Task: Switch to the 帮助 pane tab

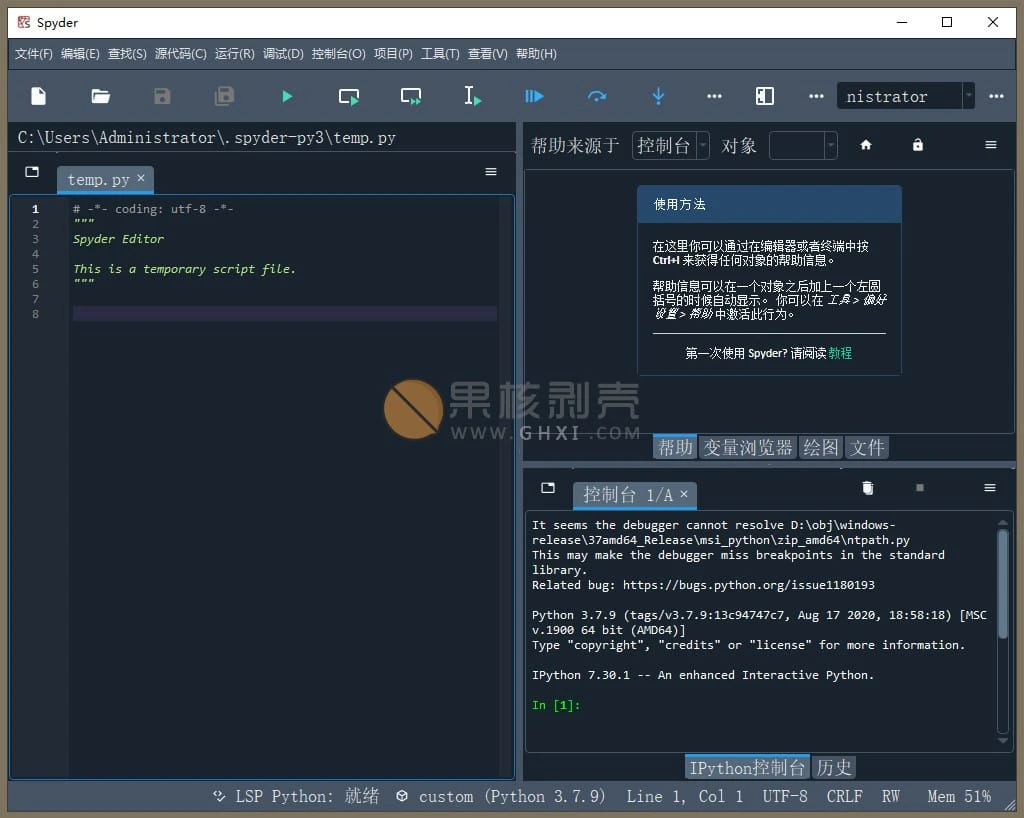Action: pyautogui.click(x=675, y=447)
